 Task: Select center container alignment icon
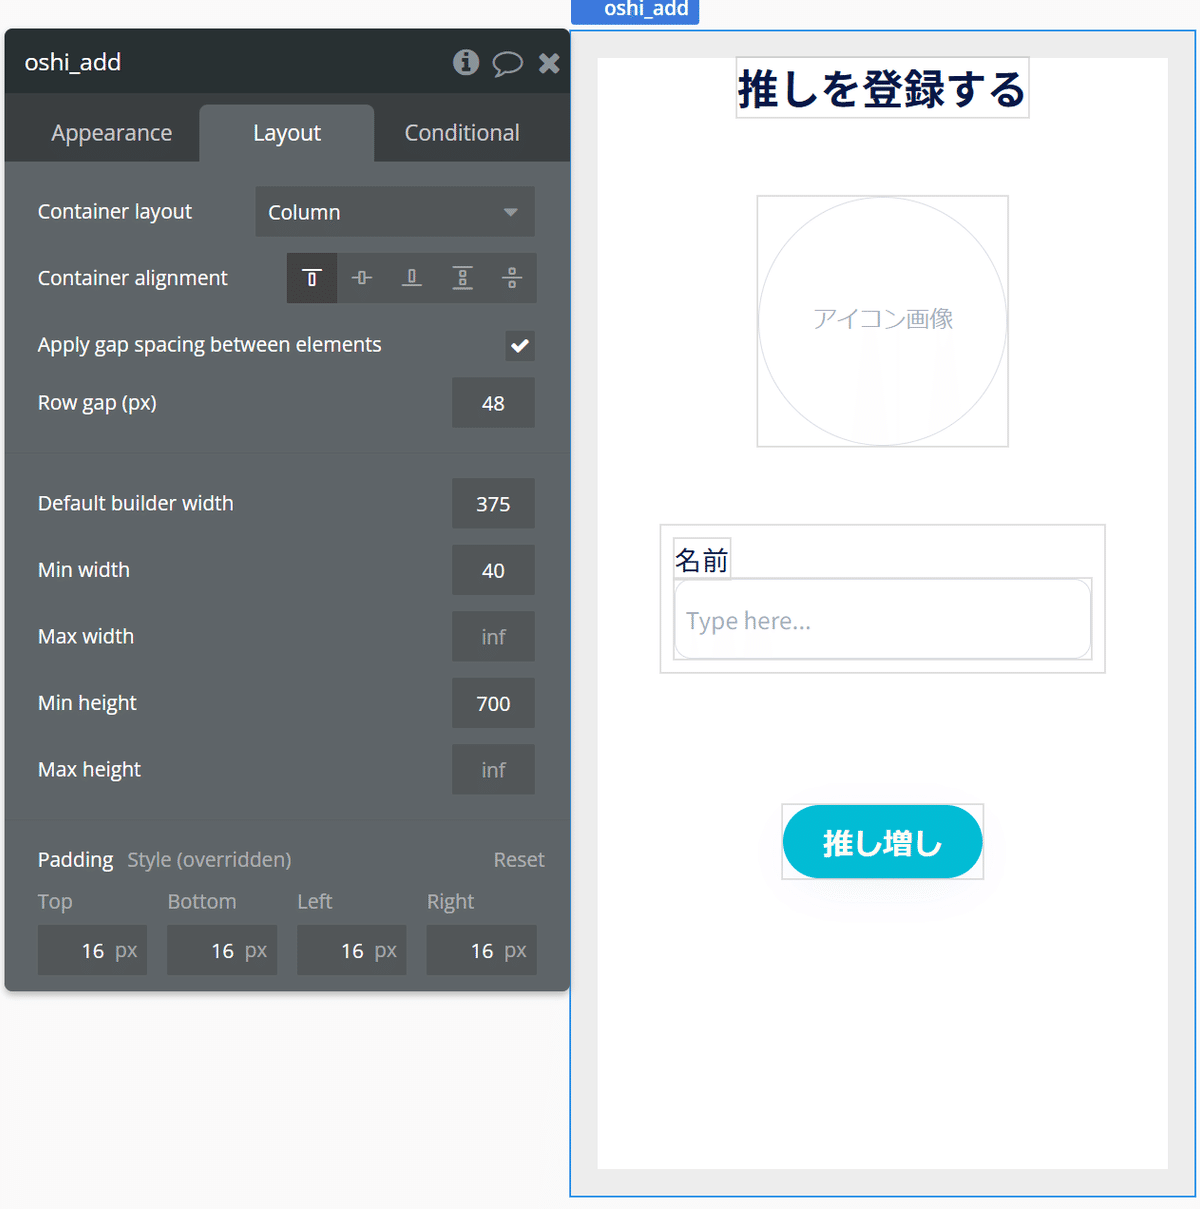tap(362, 278)
